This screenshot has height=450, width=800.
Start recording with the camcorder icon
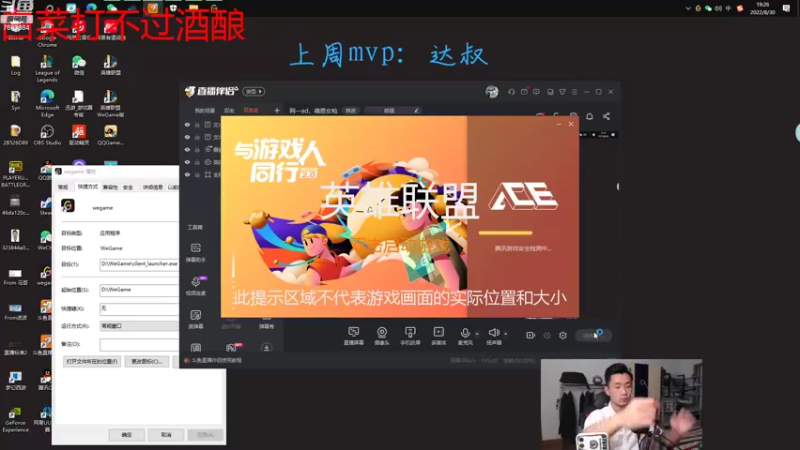pos(531,335)
